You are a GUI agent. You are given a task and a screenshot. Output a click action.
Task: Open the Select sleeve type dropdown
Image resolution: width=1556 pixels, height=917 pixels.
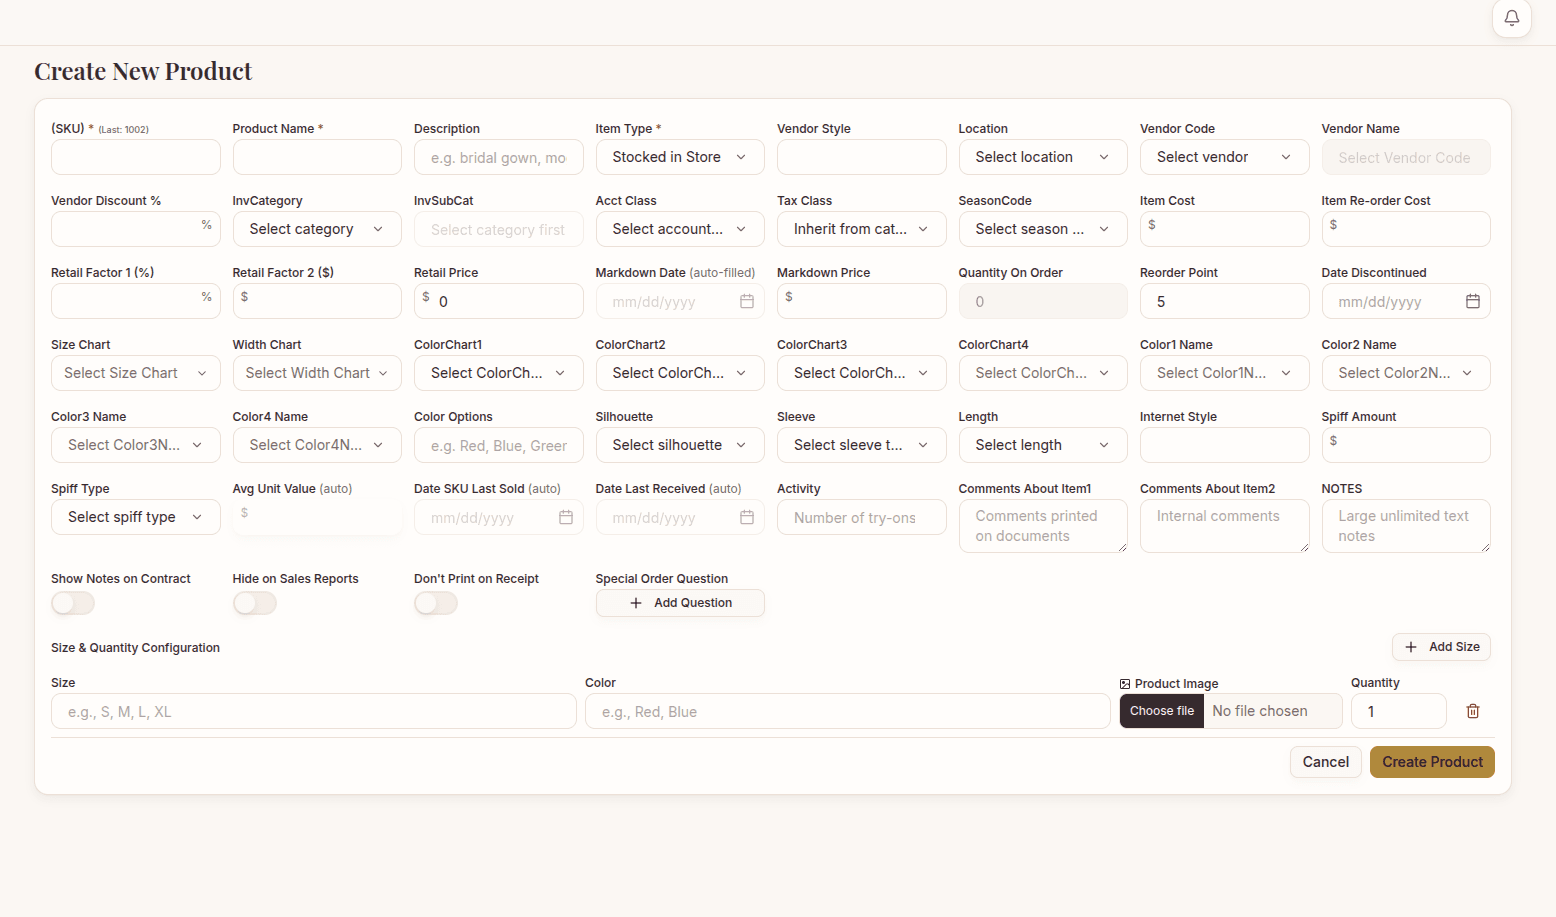click(x=861, y=445)
